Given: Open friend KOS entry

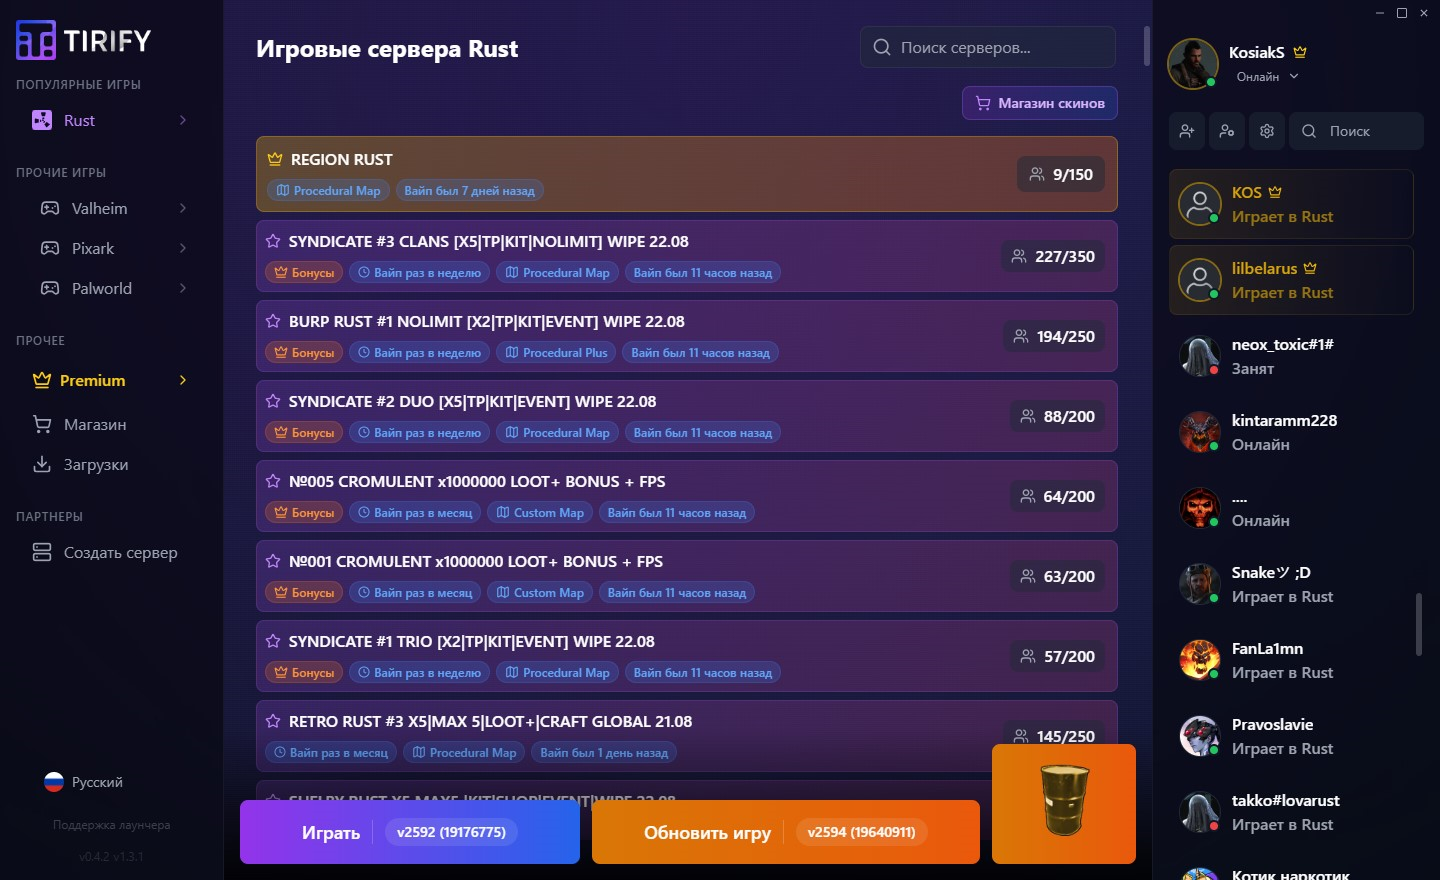Looking at the screenshot, I should click(x=1291, y=204).
